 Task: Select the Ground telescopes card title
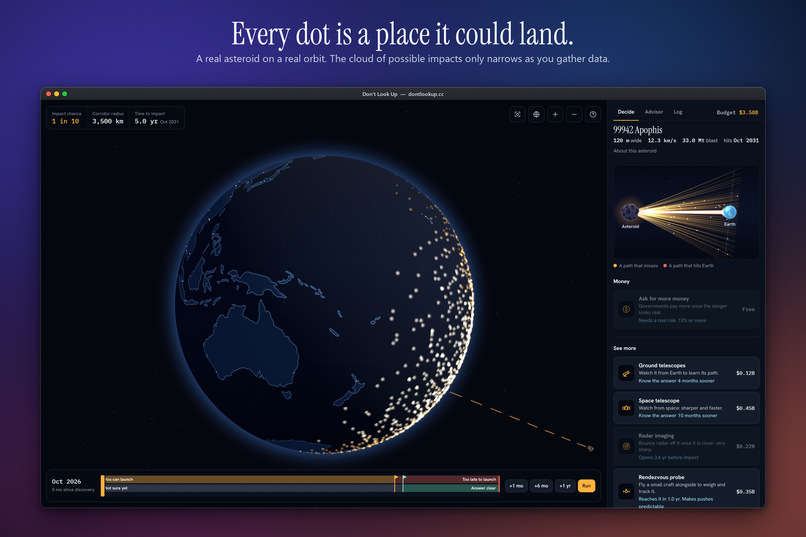662,365
